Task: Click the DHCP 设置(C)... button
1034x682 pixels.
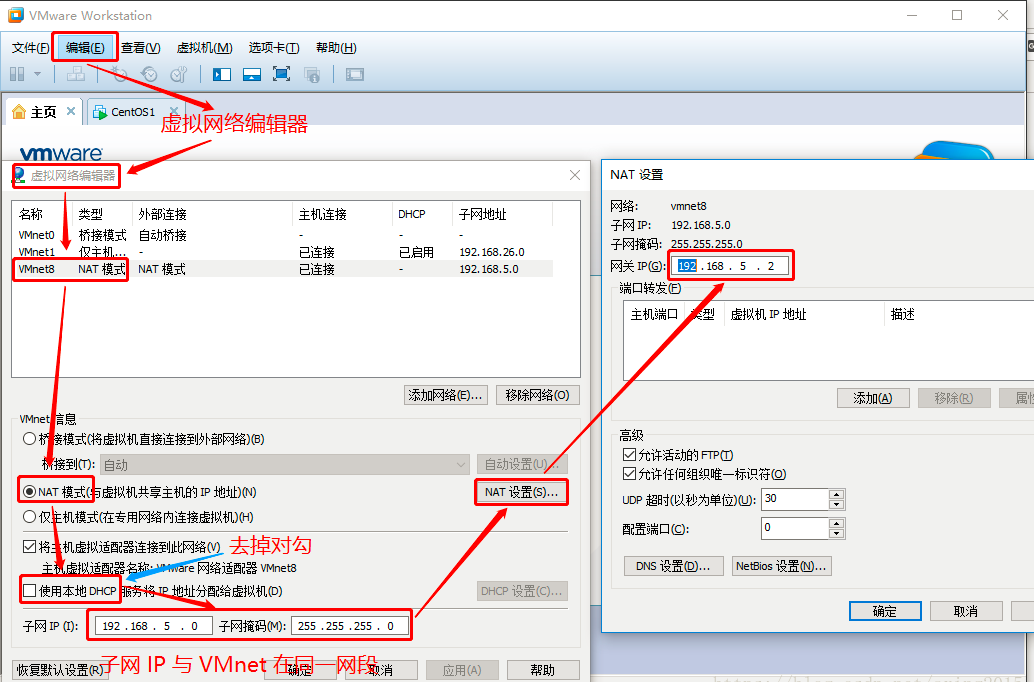Action: coord(522,591)
